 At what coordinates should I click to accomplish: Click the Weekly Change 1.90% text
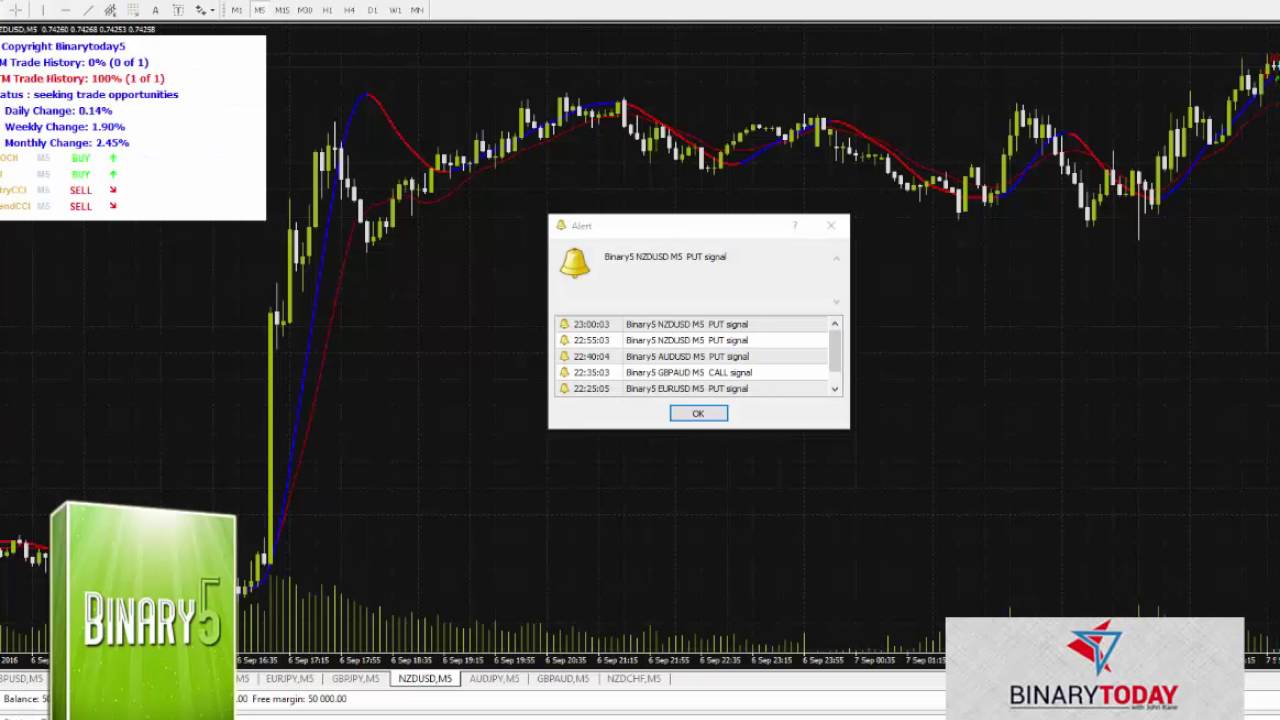[65, 127]
